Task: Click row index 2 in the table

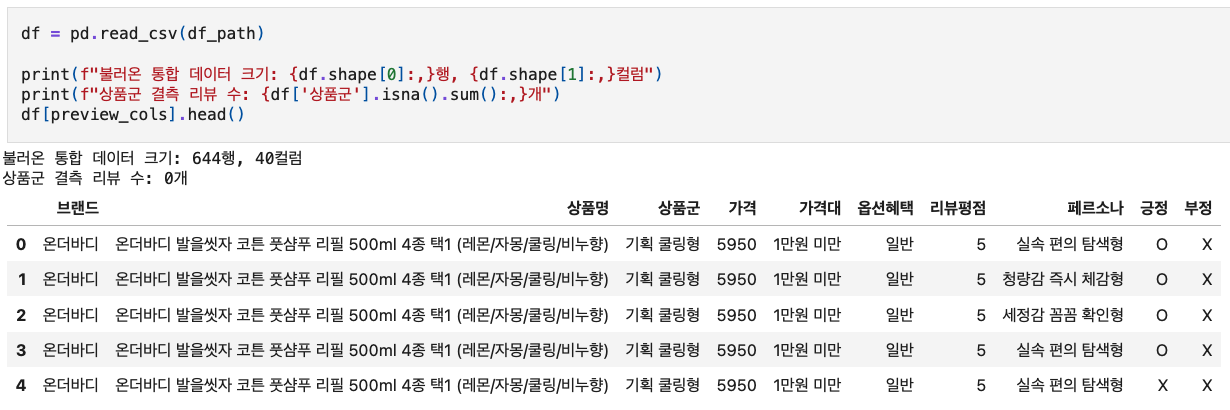Action: click(21, 314)
